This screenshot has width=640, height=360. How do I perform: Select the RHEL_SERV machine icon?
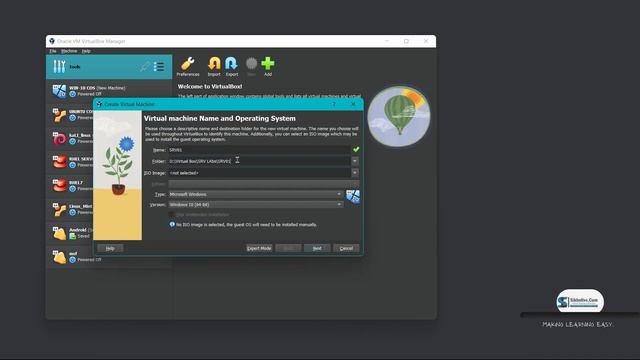coord(59,162)
